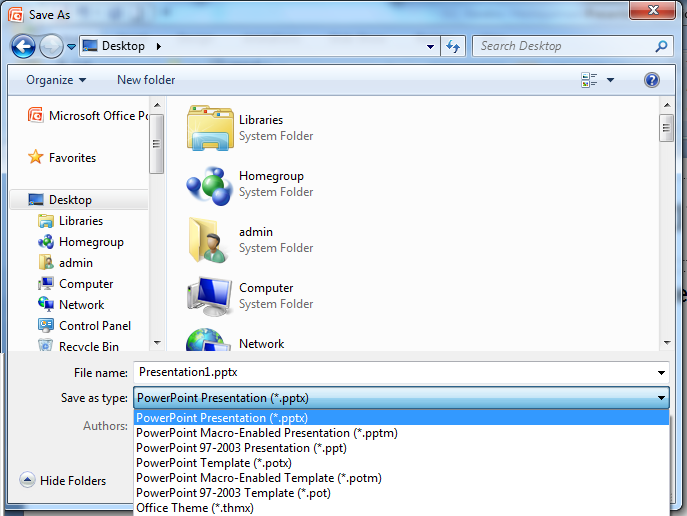Screen dimensions: 687x516
Task: Select the admin name text in file list
Action: click(x=256, y=232)
